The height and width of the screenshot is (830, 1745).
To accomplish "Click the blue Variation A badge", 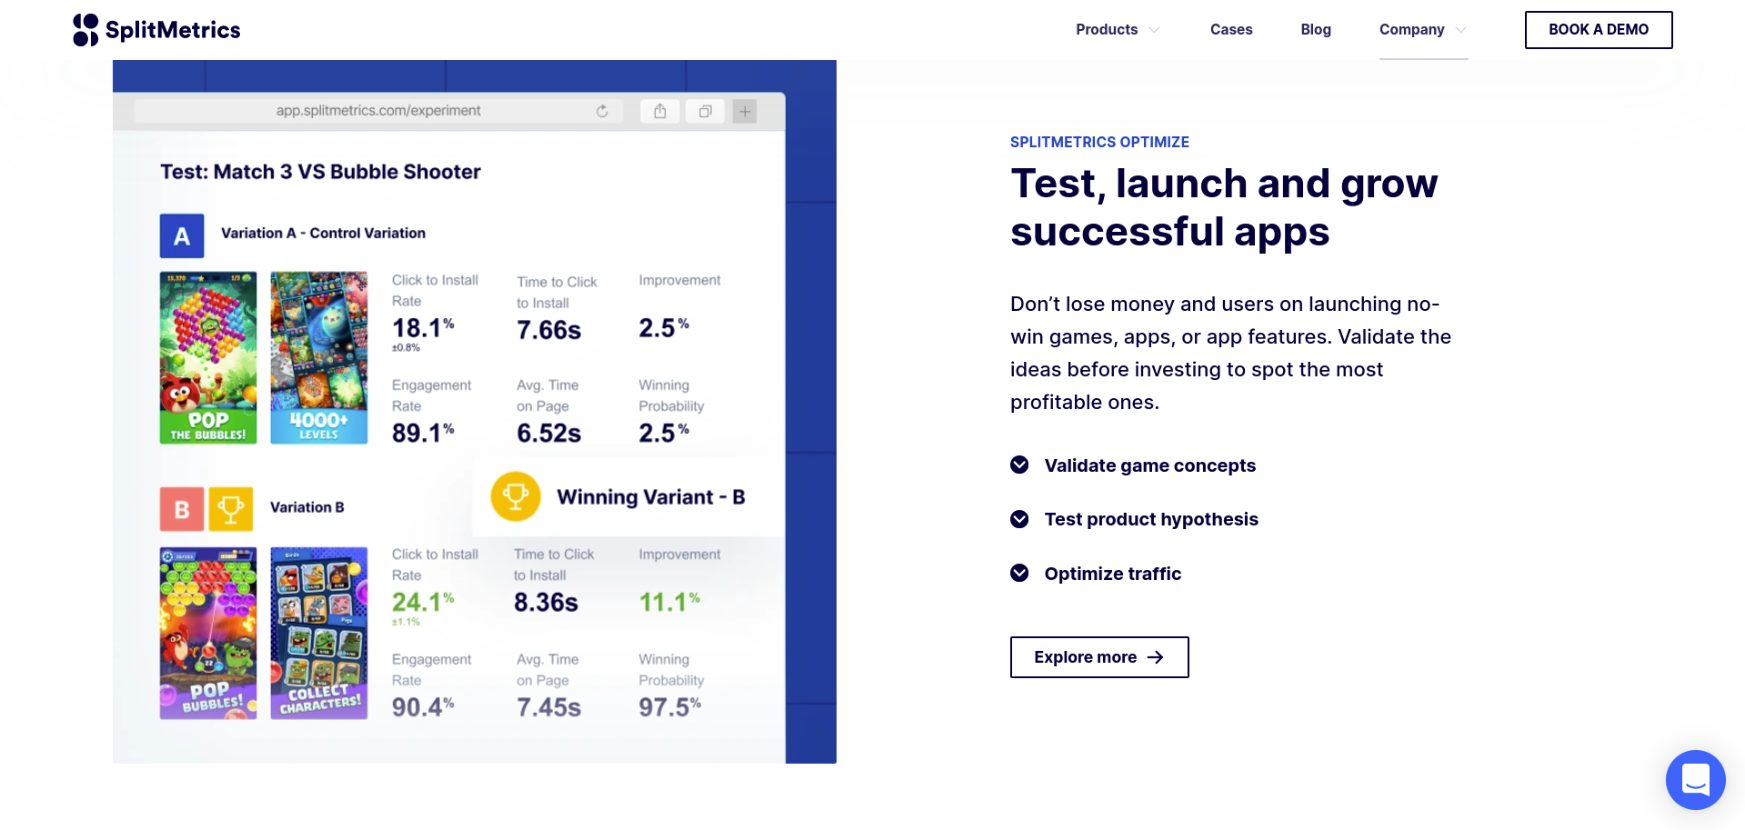I will (182, 236).
